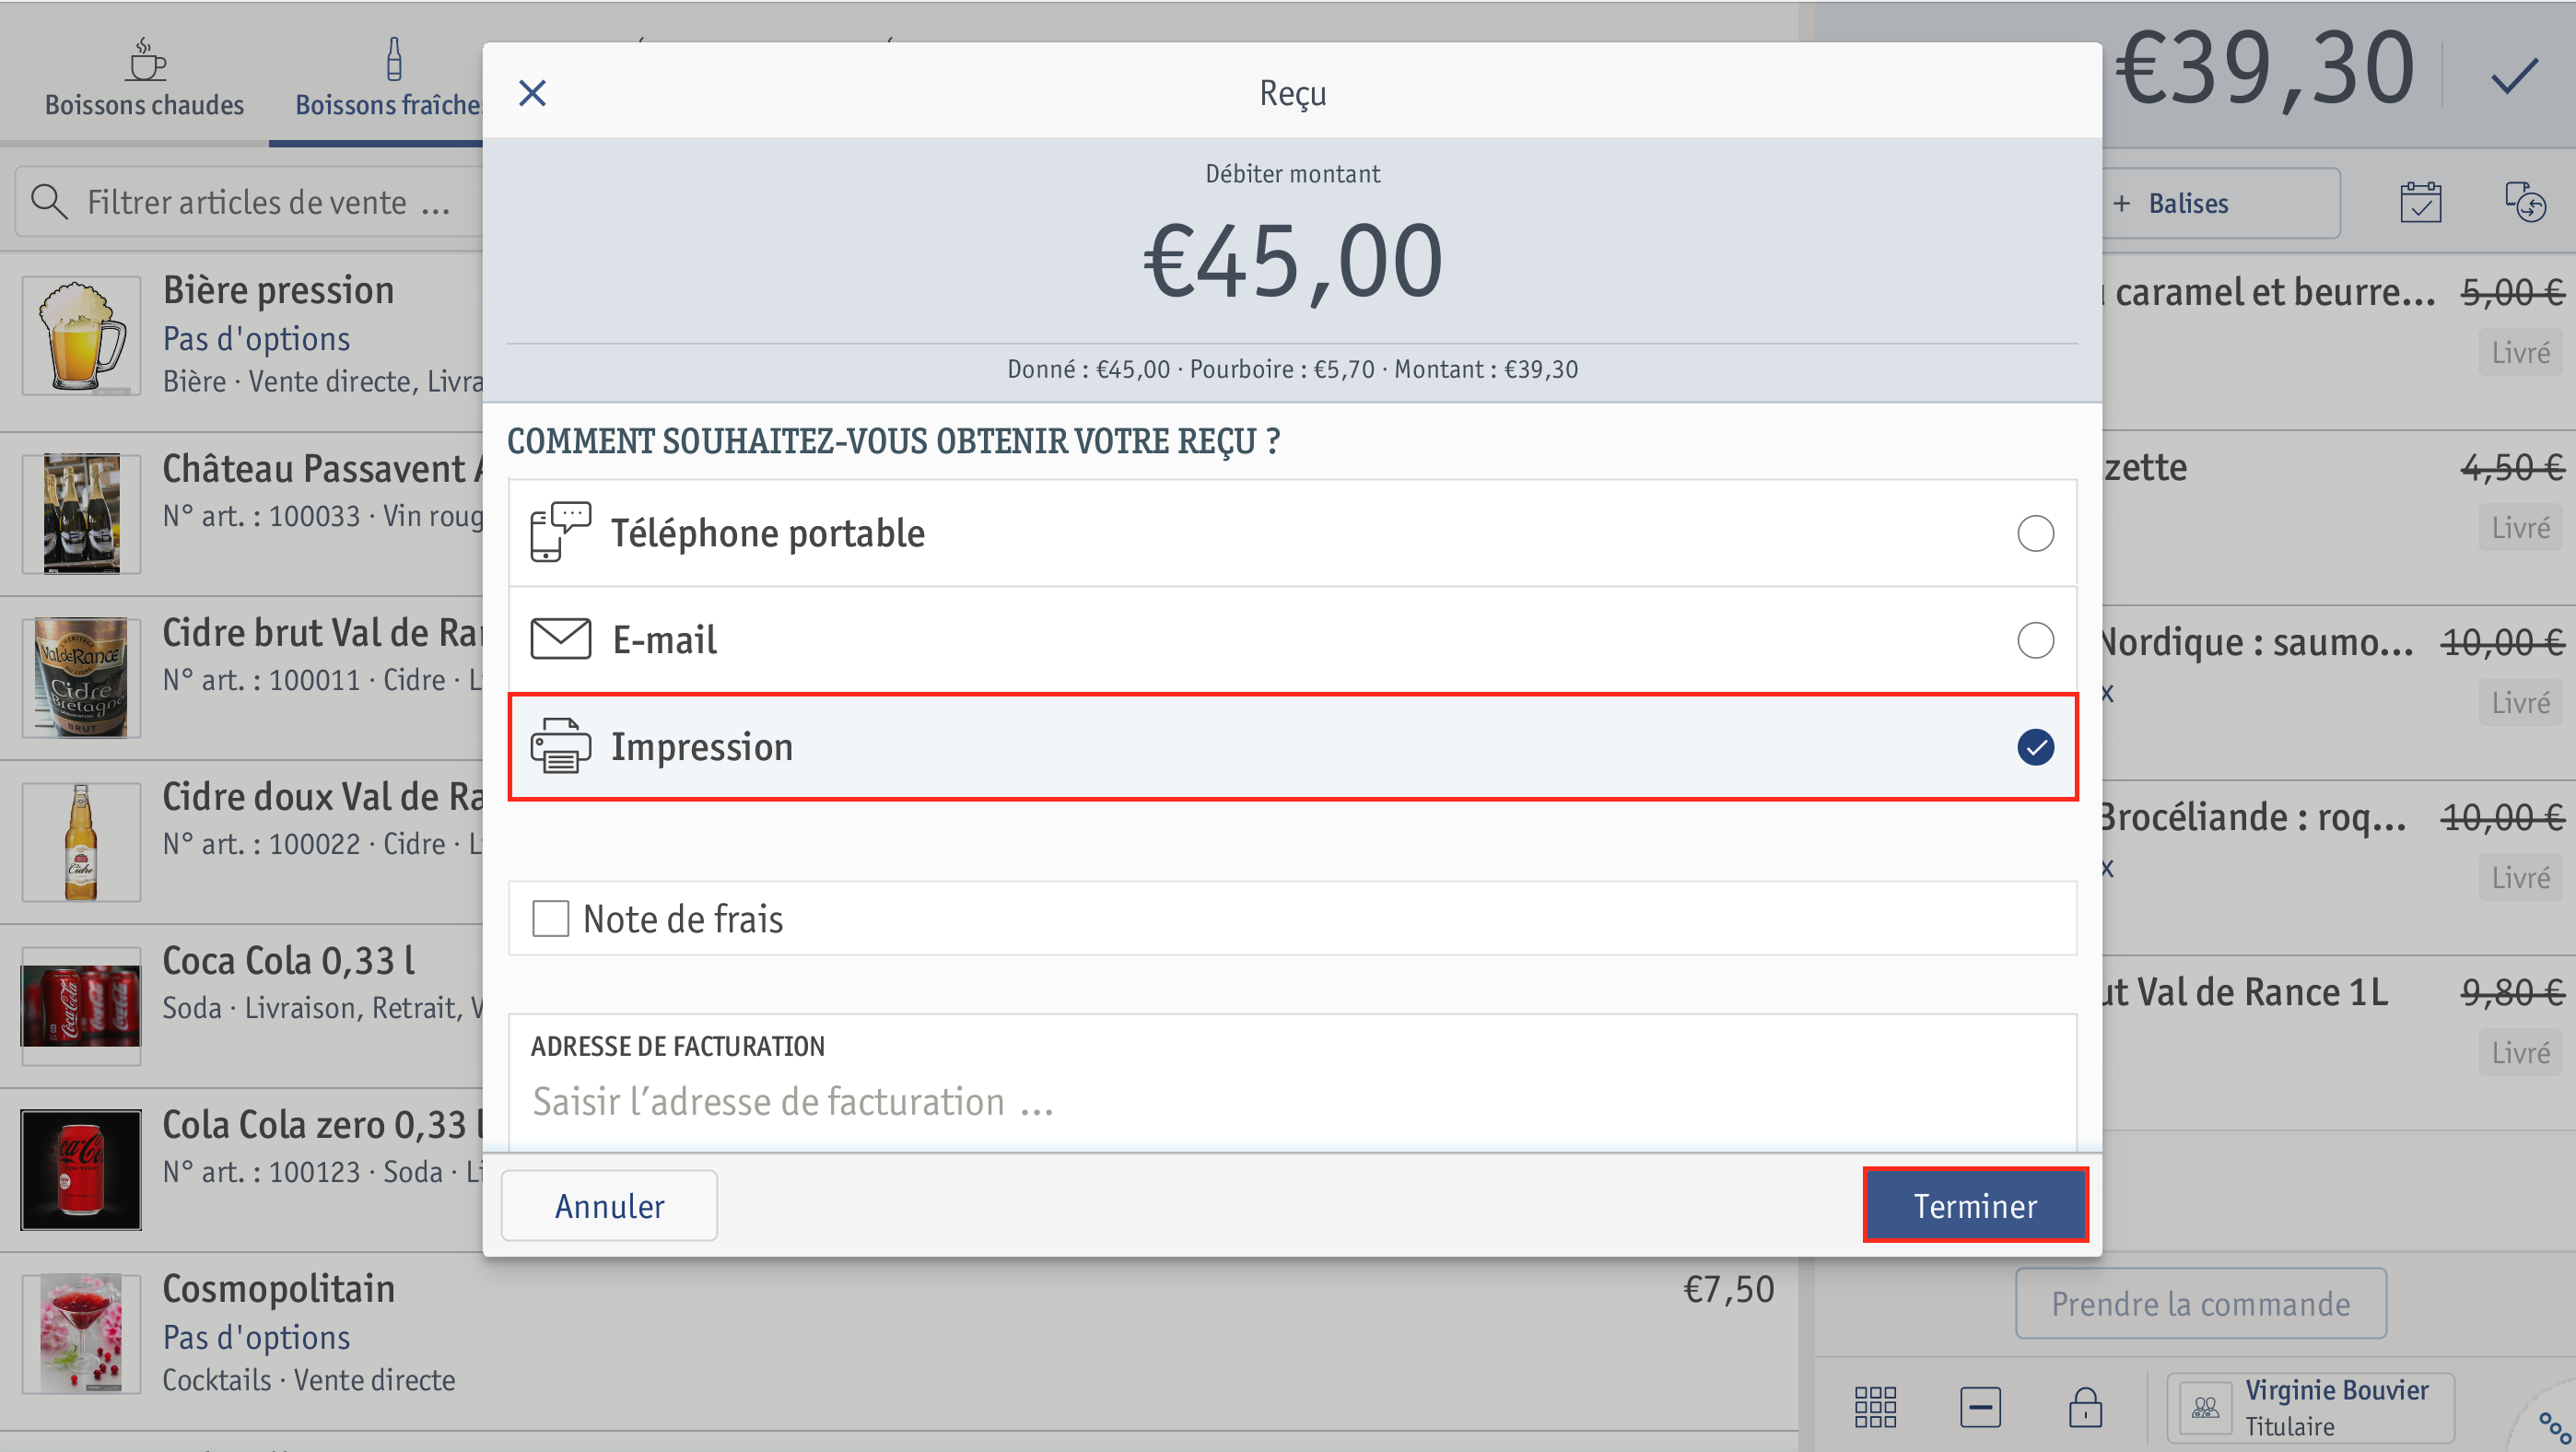Close the Reçu dialog with the X
The height and width of the screenshot is (1452, 2576).
coord(532,93)
